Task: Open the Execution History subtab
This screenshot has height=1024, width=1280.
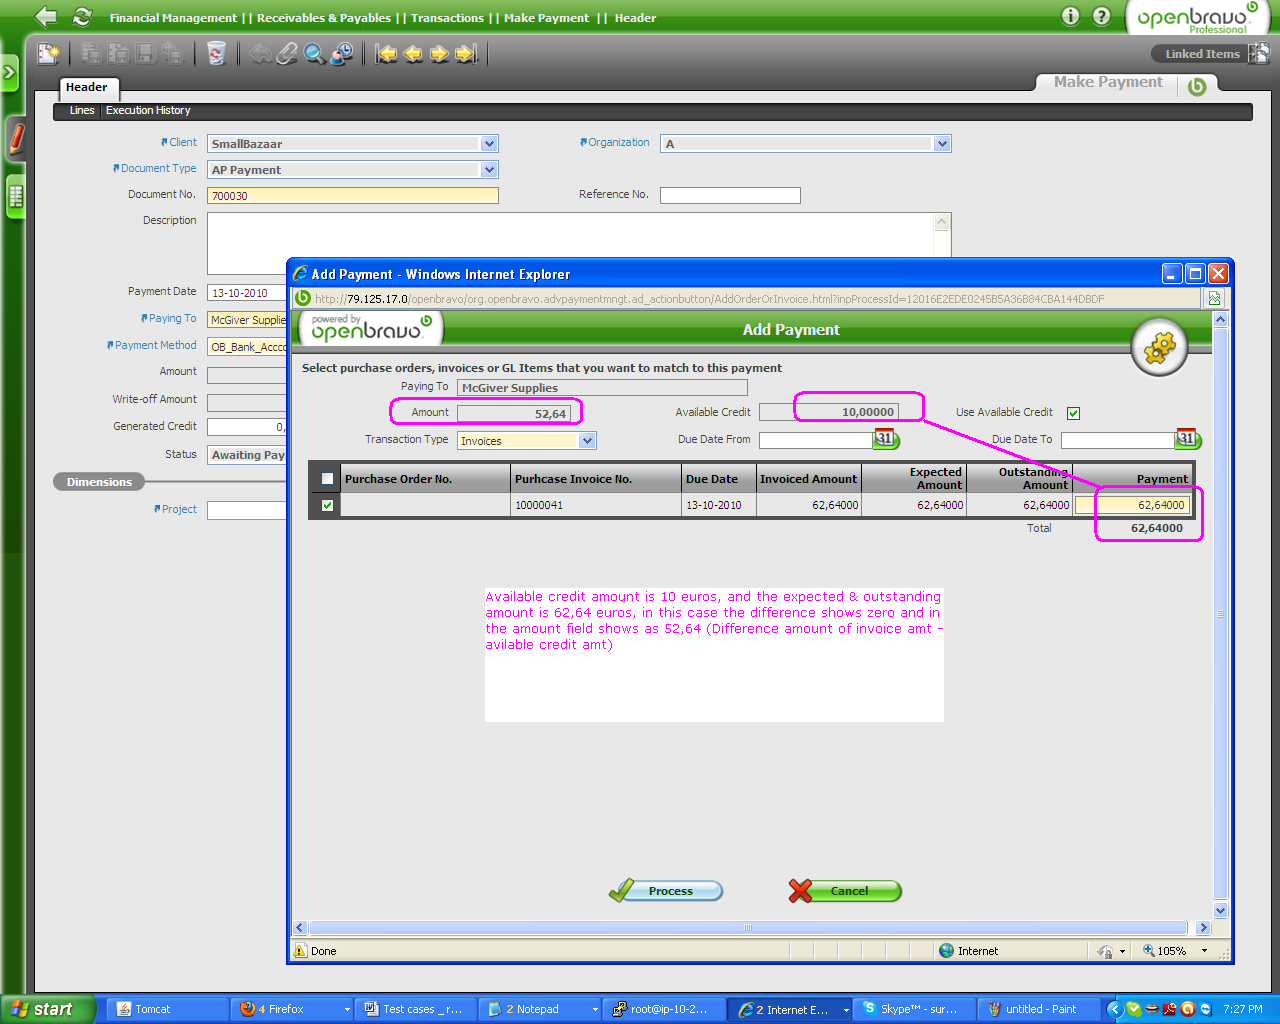Action: click(148, 111)
